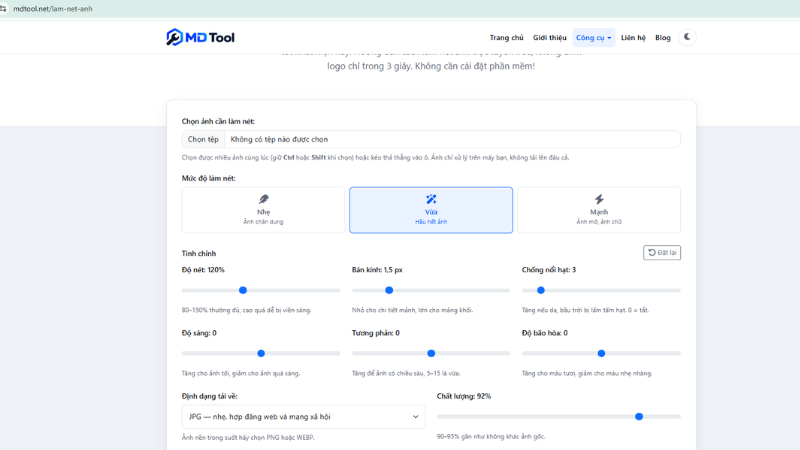Adjust the Chất lượng quality slider
Viewport: 800px width, 450px height.
point(559,417)
